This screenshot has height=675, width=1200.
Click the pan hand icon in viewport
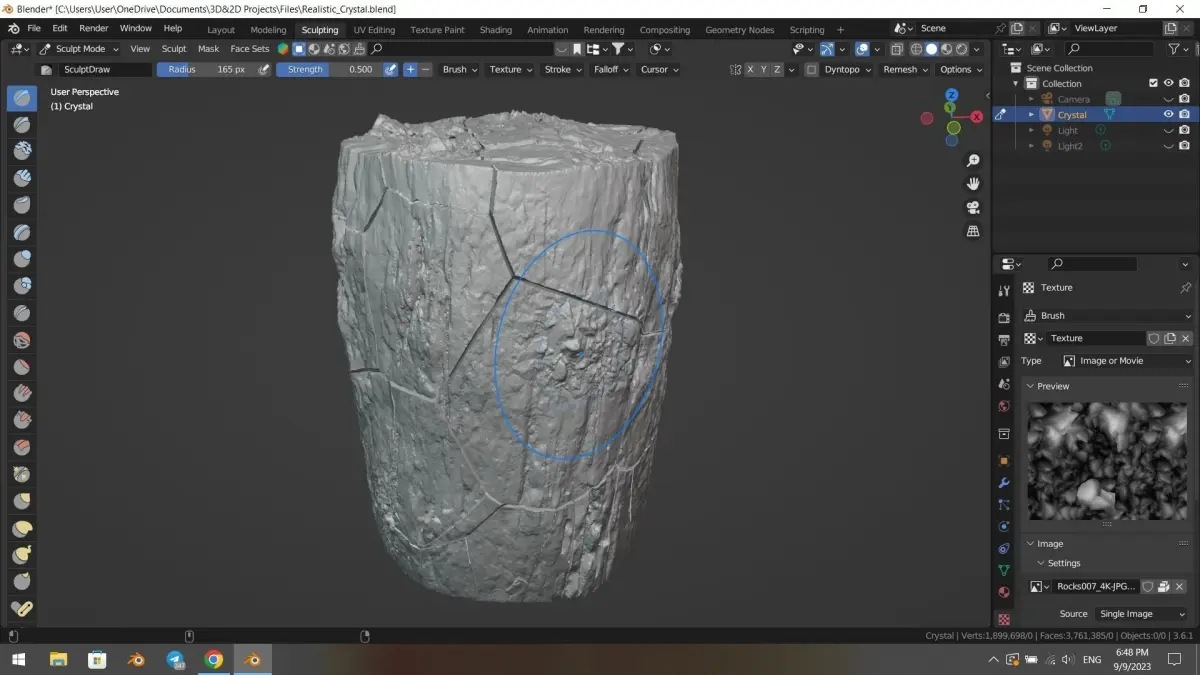click(972, 184)
